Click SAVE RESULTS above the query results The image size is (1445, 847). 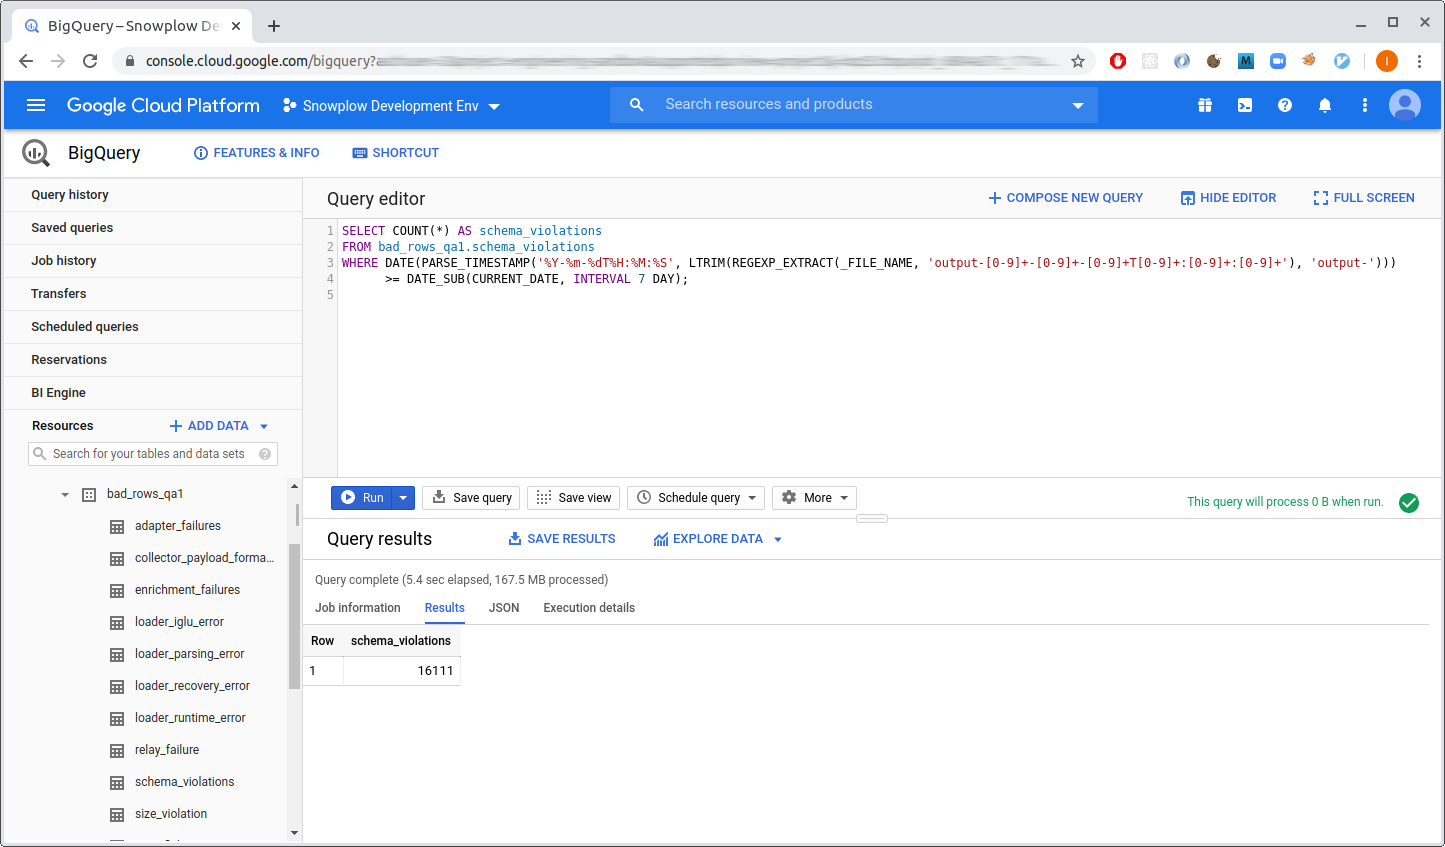pos(561,538)
